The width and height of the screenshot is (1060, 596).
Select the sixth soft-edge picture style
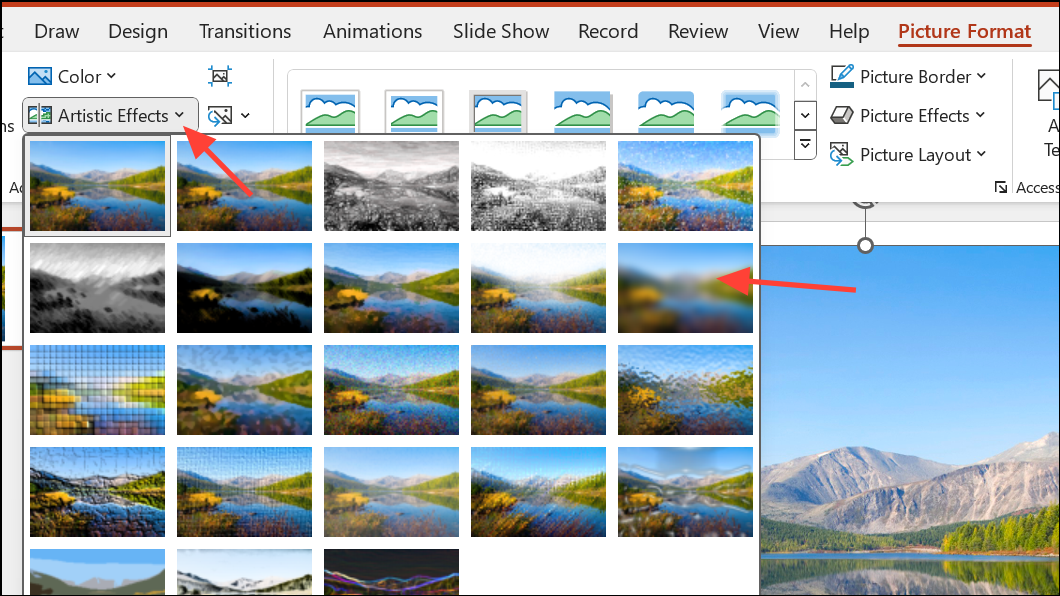(x=750, y=111)
